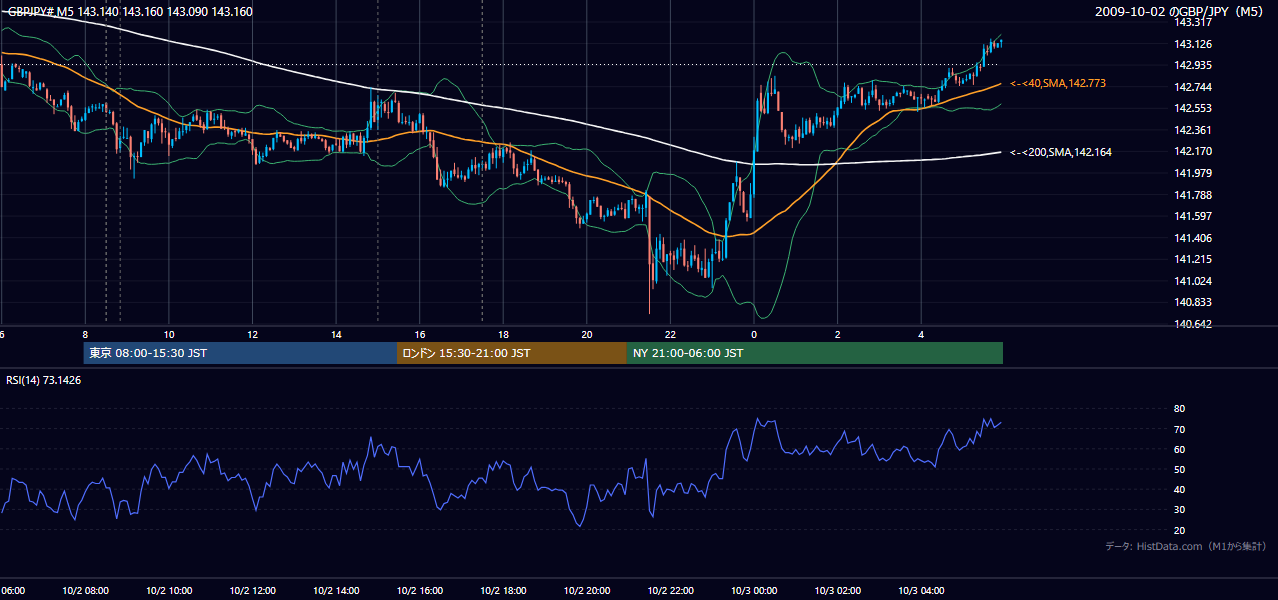Click the 東京 08:00-15:30 JST session bar

pyautogui.click(x=240, y=353)
